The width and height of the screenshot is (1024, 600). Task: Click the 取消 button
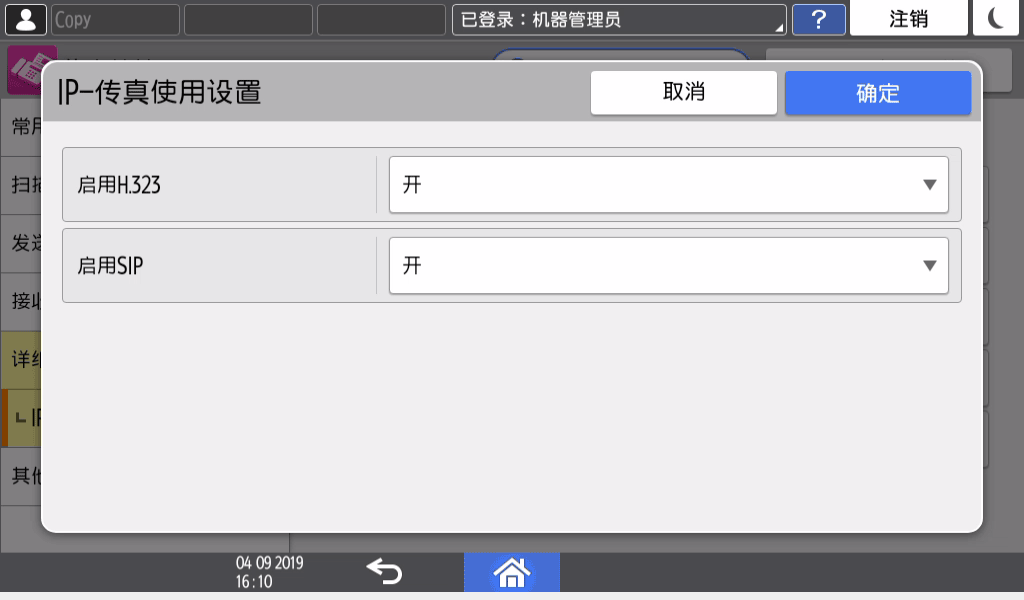point(683,93)
